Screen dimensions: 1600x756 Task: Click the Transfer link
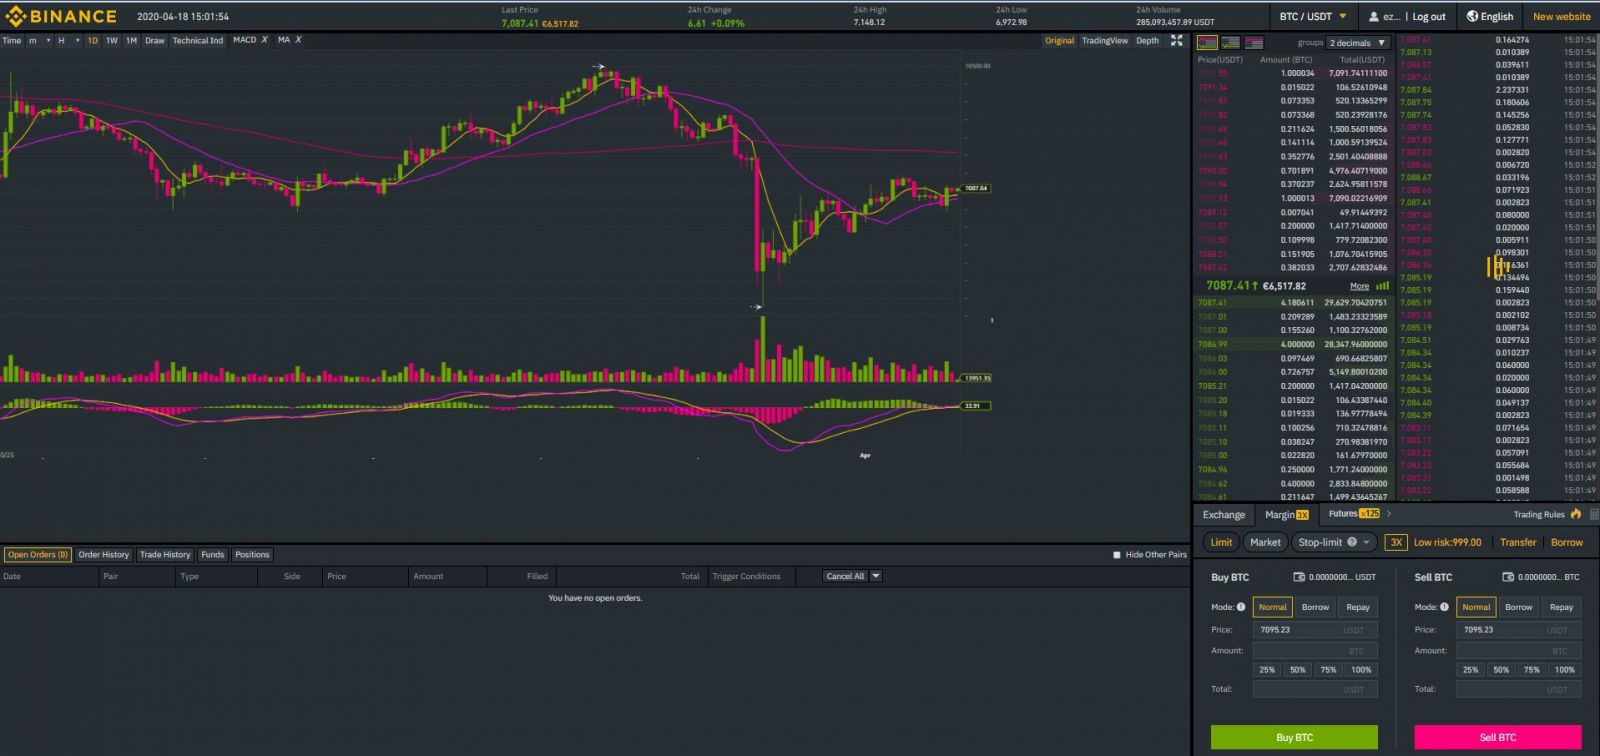[1518, 542]
